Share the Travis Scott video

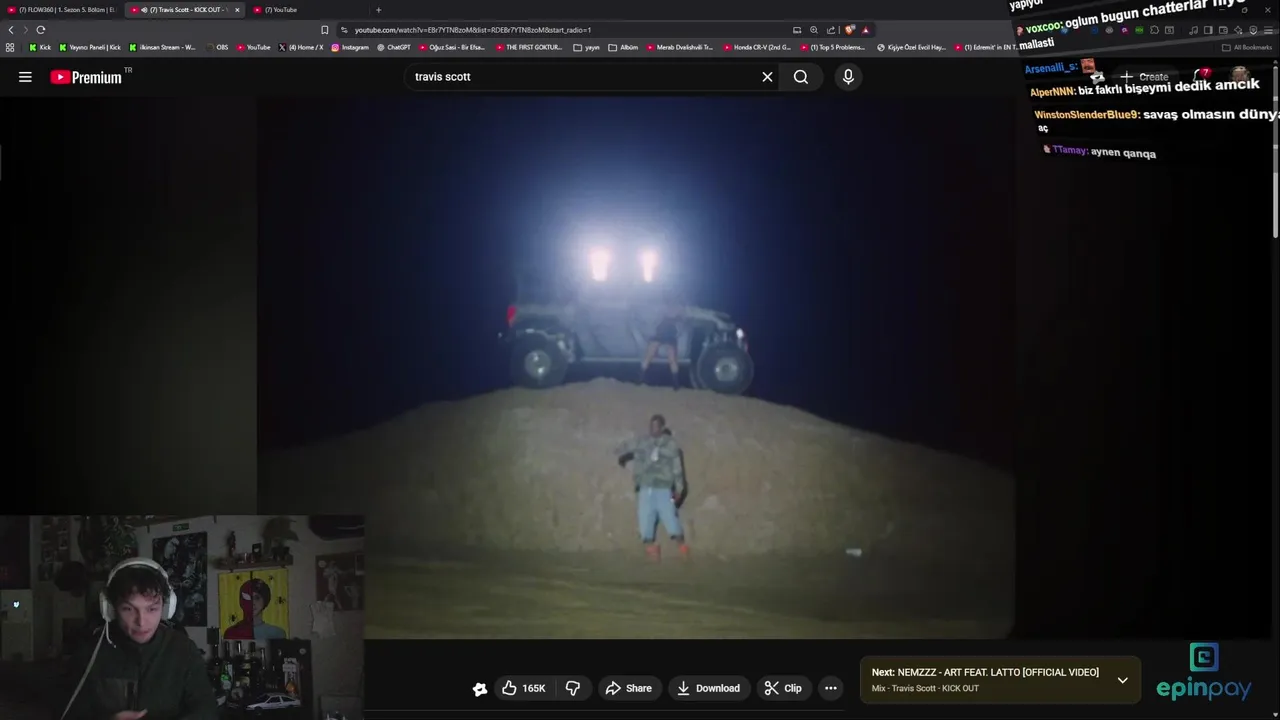tap(629, 688)
